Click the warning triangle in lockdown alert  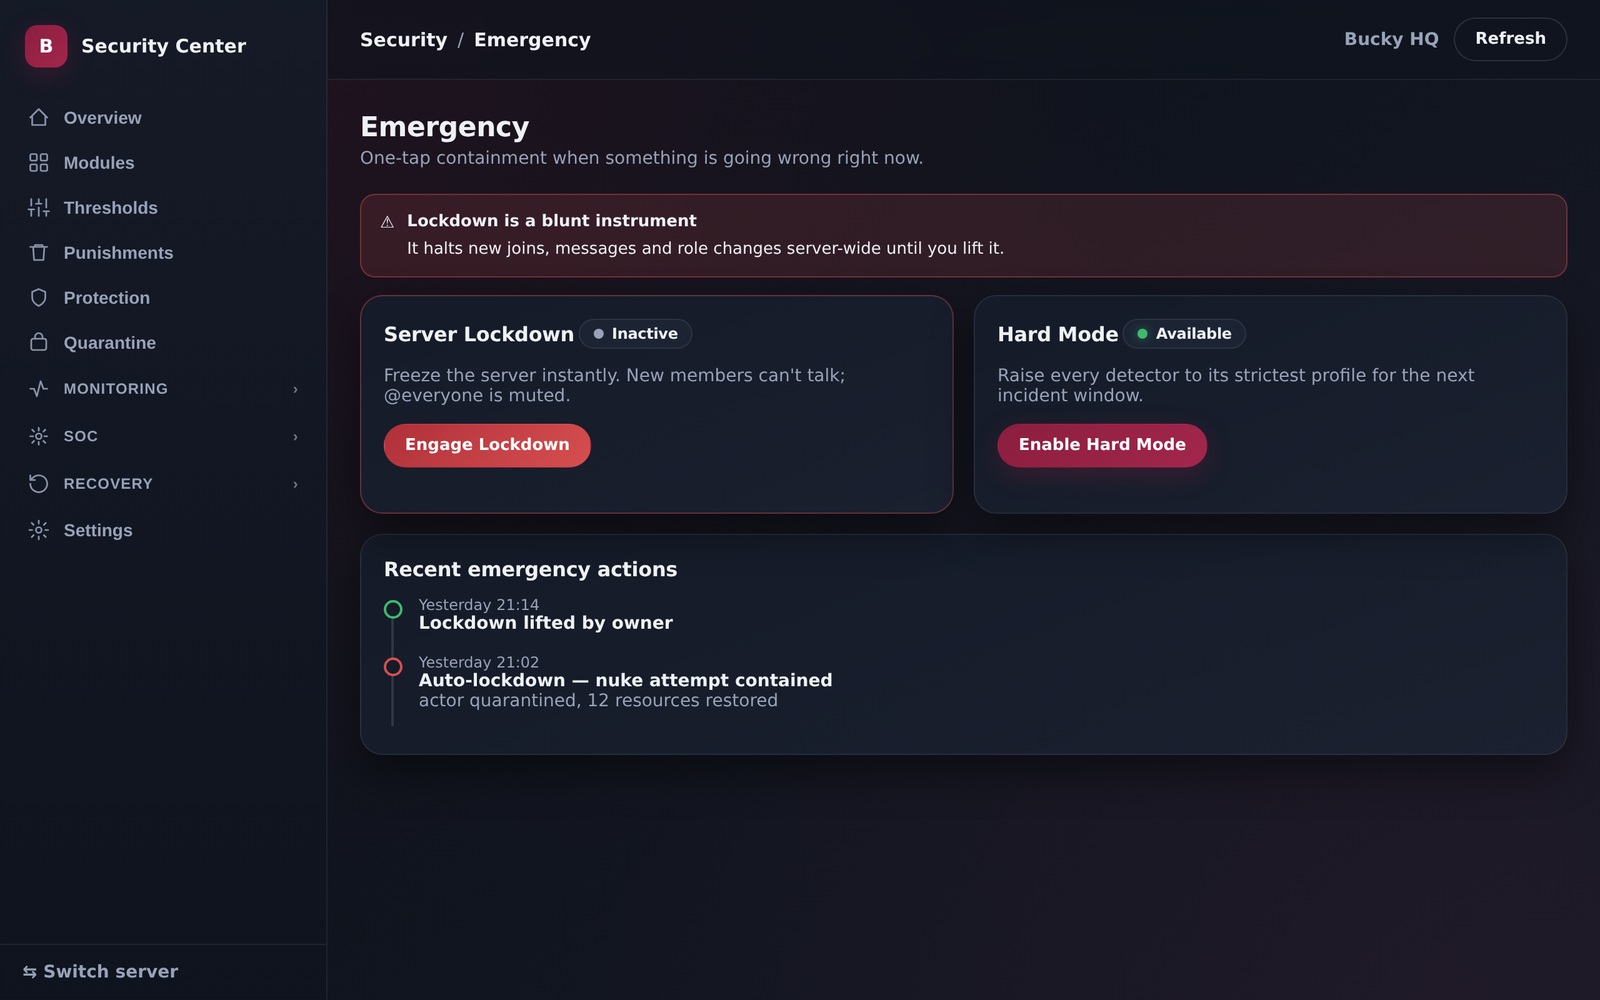click(387, 222)
